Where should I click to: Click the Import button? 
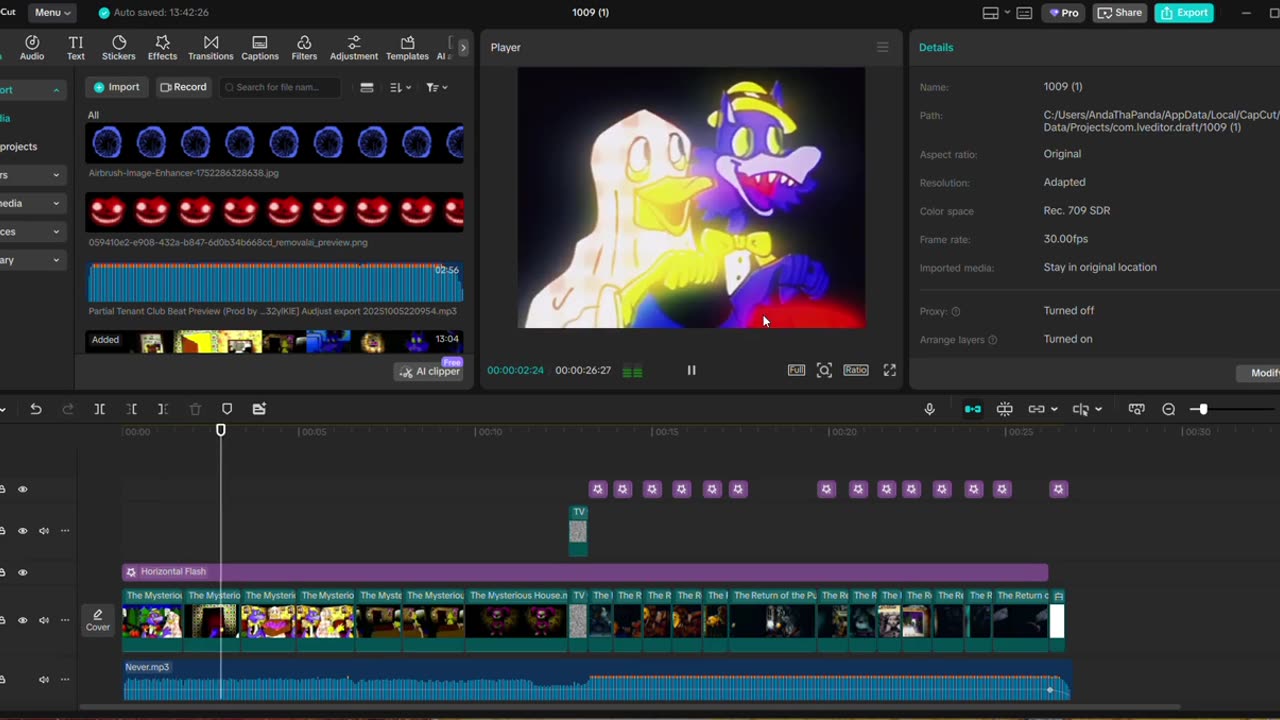tap(115, 87)
